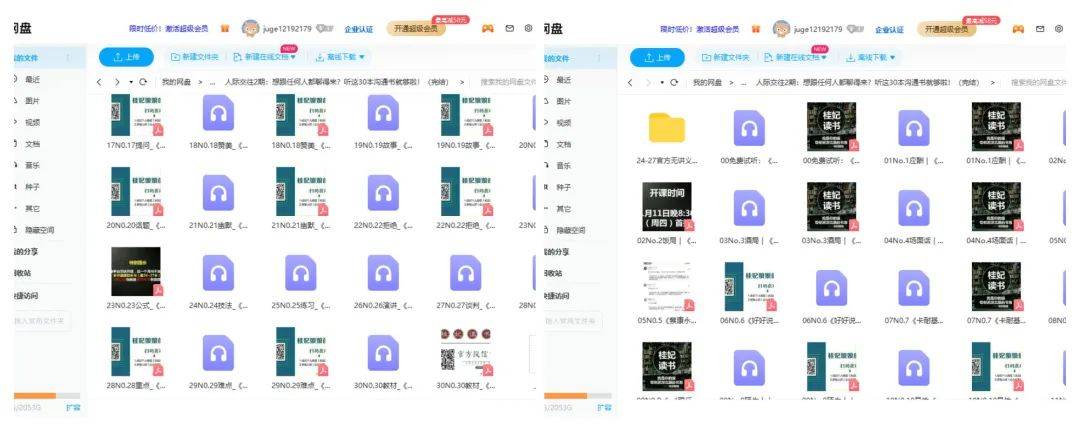Open 17N0.17提问 PDF thumbnail
Image resolution: width=1080 pixels, height=432 pixels.
point(136,115)
